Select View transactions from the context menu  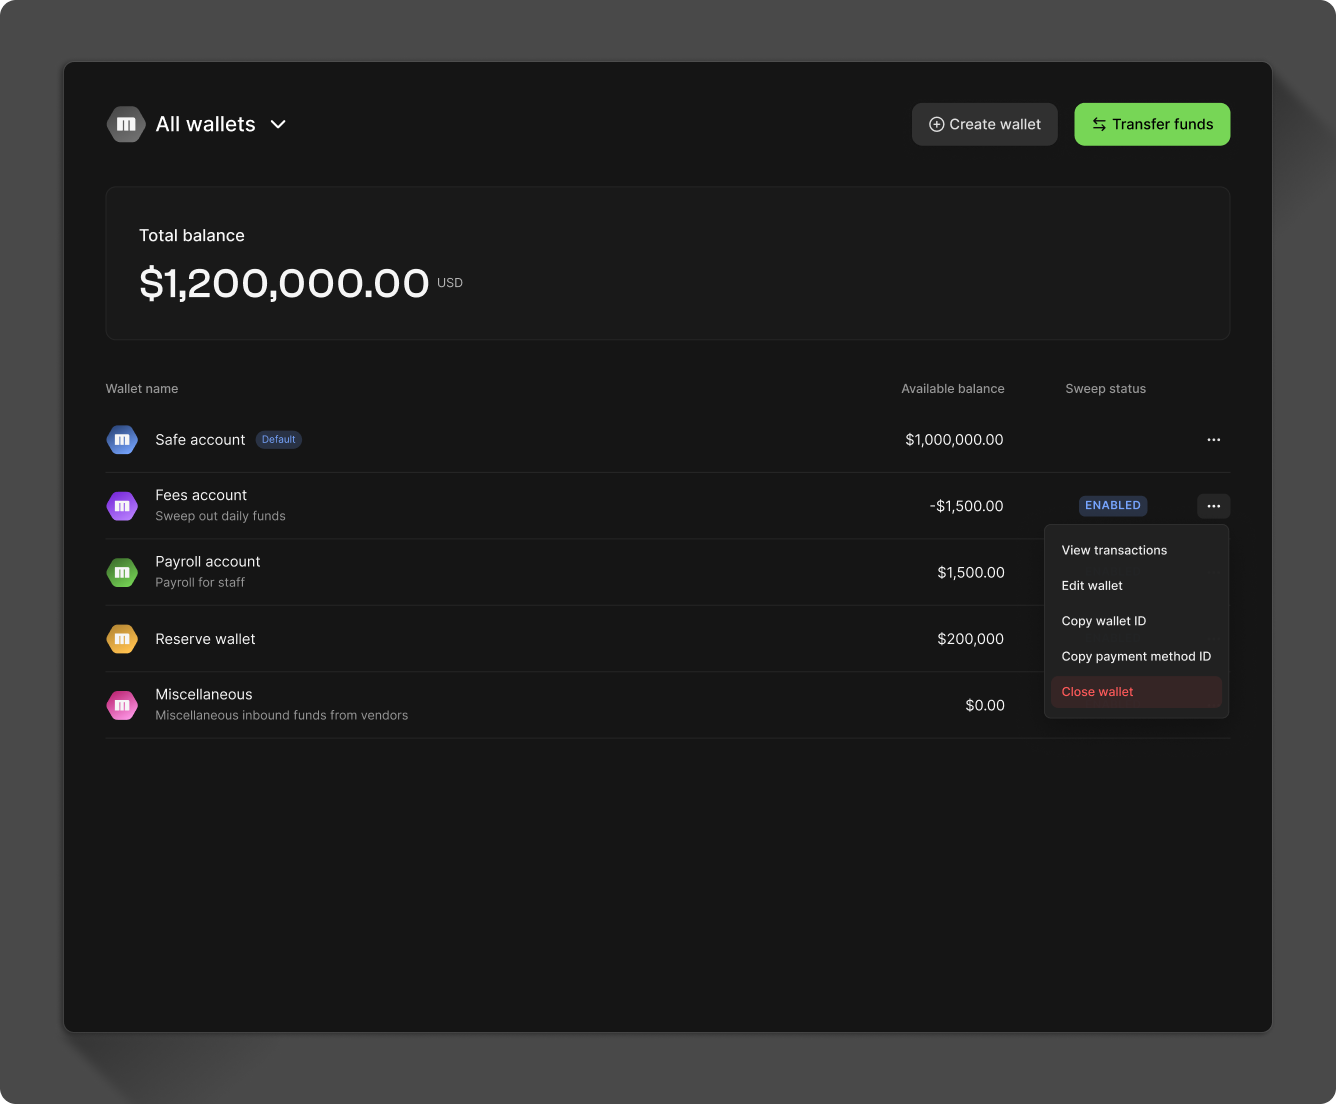click(1114, 550)
